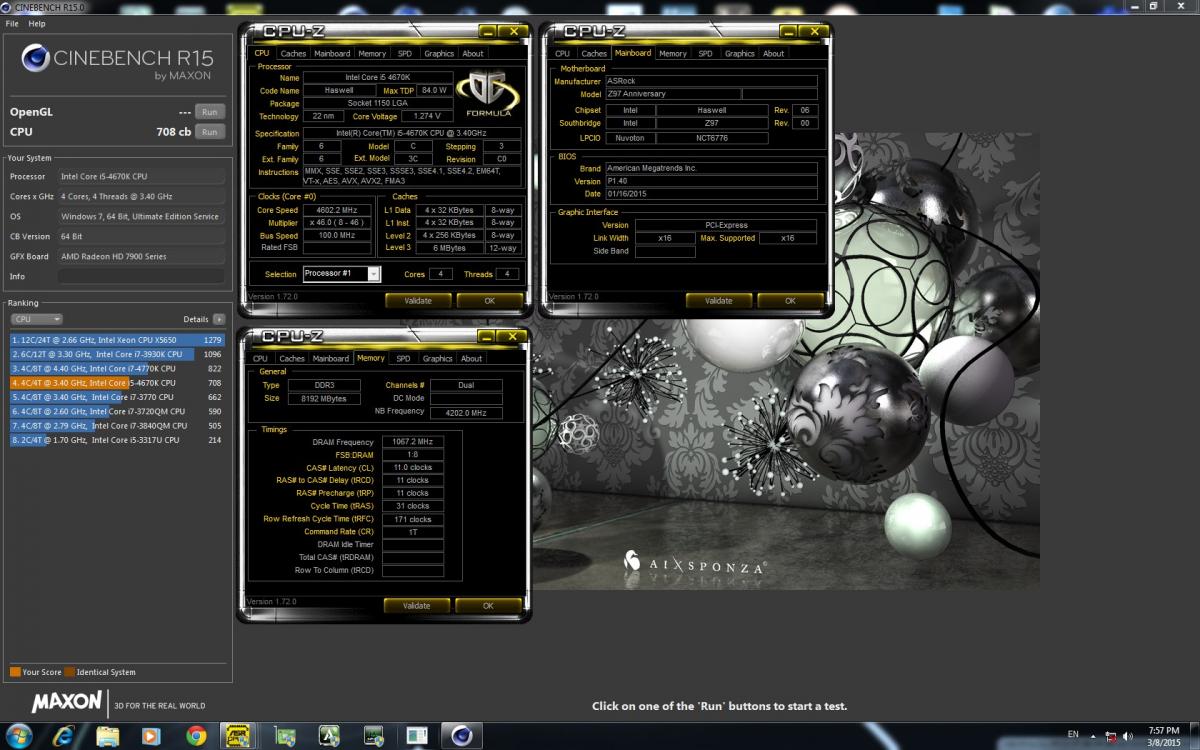Open Graphics tab in CPU-Z CPU window
1200x750 pixels.
pos(439,54)
